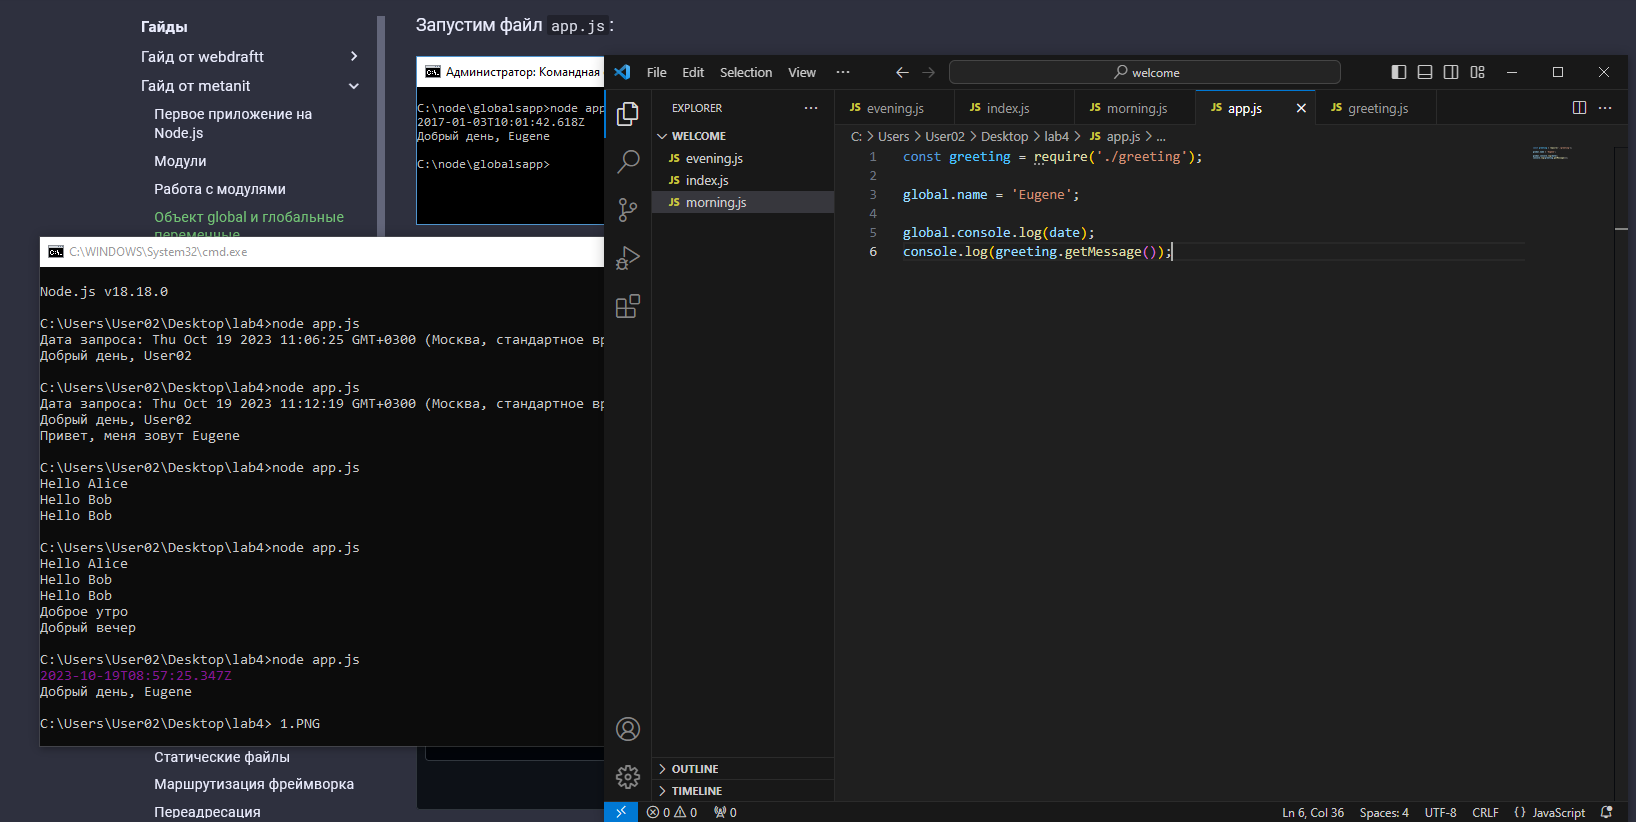Click the welcome command center search box
The height and width of the screenshot is (822, 1636).
click(1144, 72)
